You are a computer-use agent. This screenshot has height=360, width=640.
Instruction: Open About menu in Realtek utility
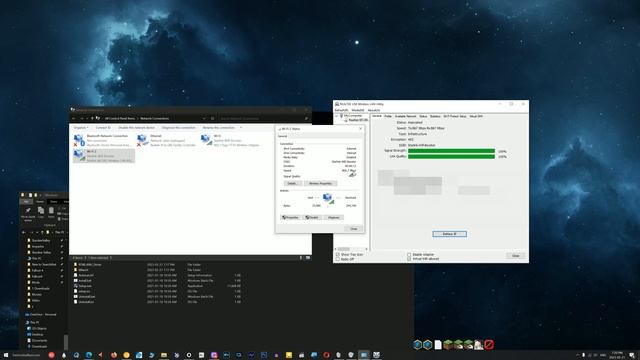374,110
